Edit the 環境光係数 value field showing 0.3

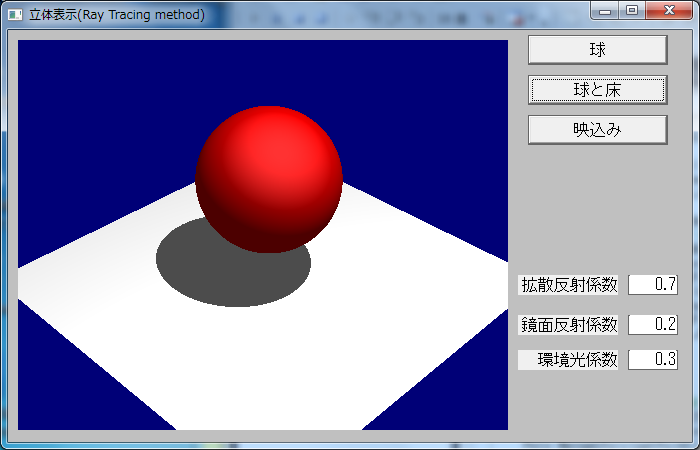pos(653,359)
